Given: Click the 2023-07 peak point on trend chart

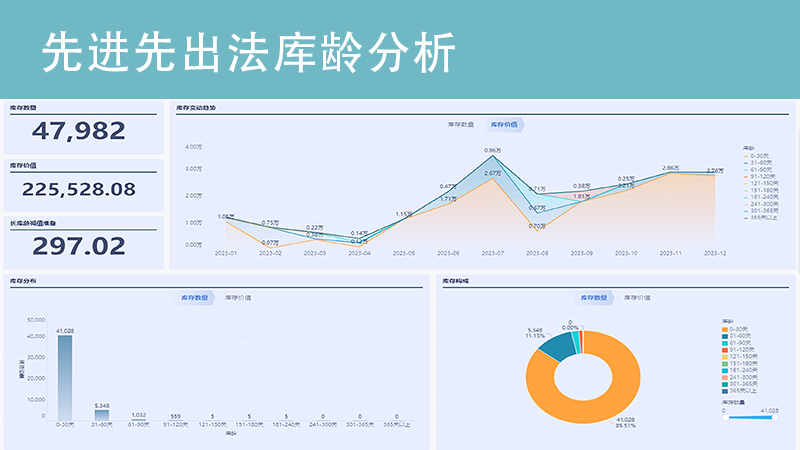Looking at the screenshot, I should (x=492, y=156).
